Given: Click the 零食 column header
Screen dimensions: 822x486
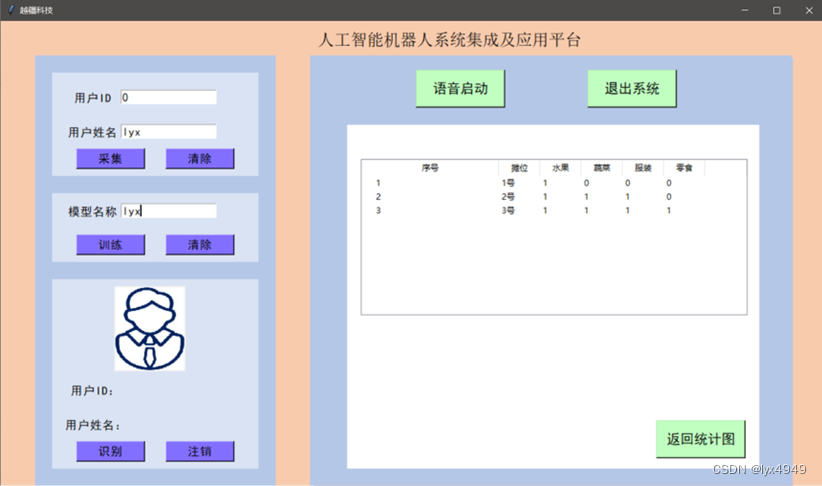Looking at the screenshot, I should (684, 168).
